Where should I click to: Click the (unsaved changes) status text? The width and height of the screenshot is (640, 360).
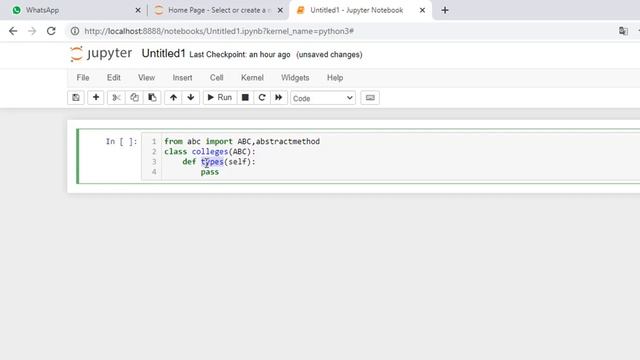coord(329,55)
